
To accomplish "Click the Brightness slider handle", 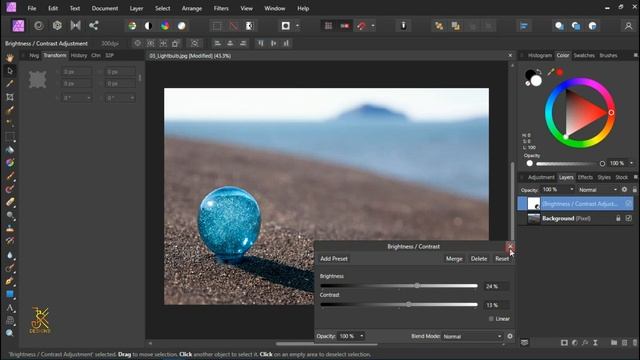I will tap(417, 286).
